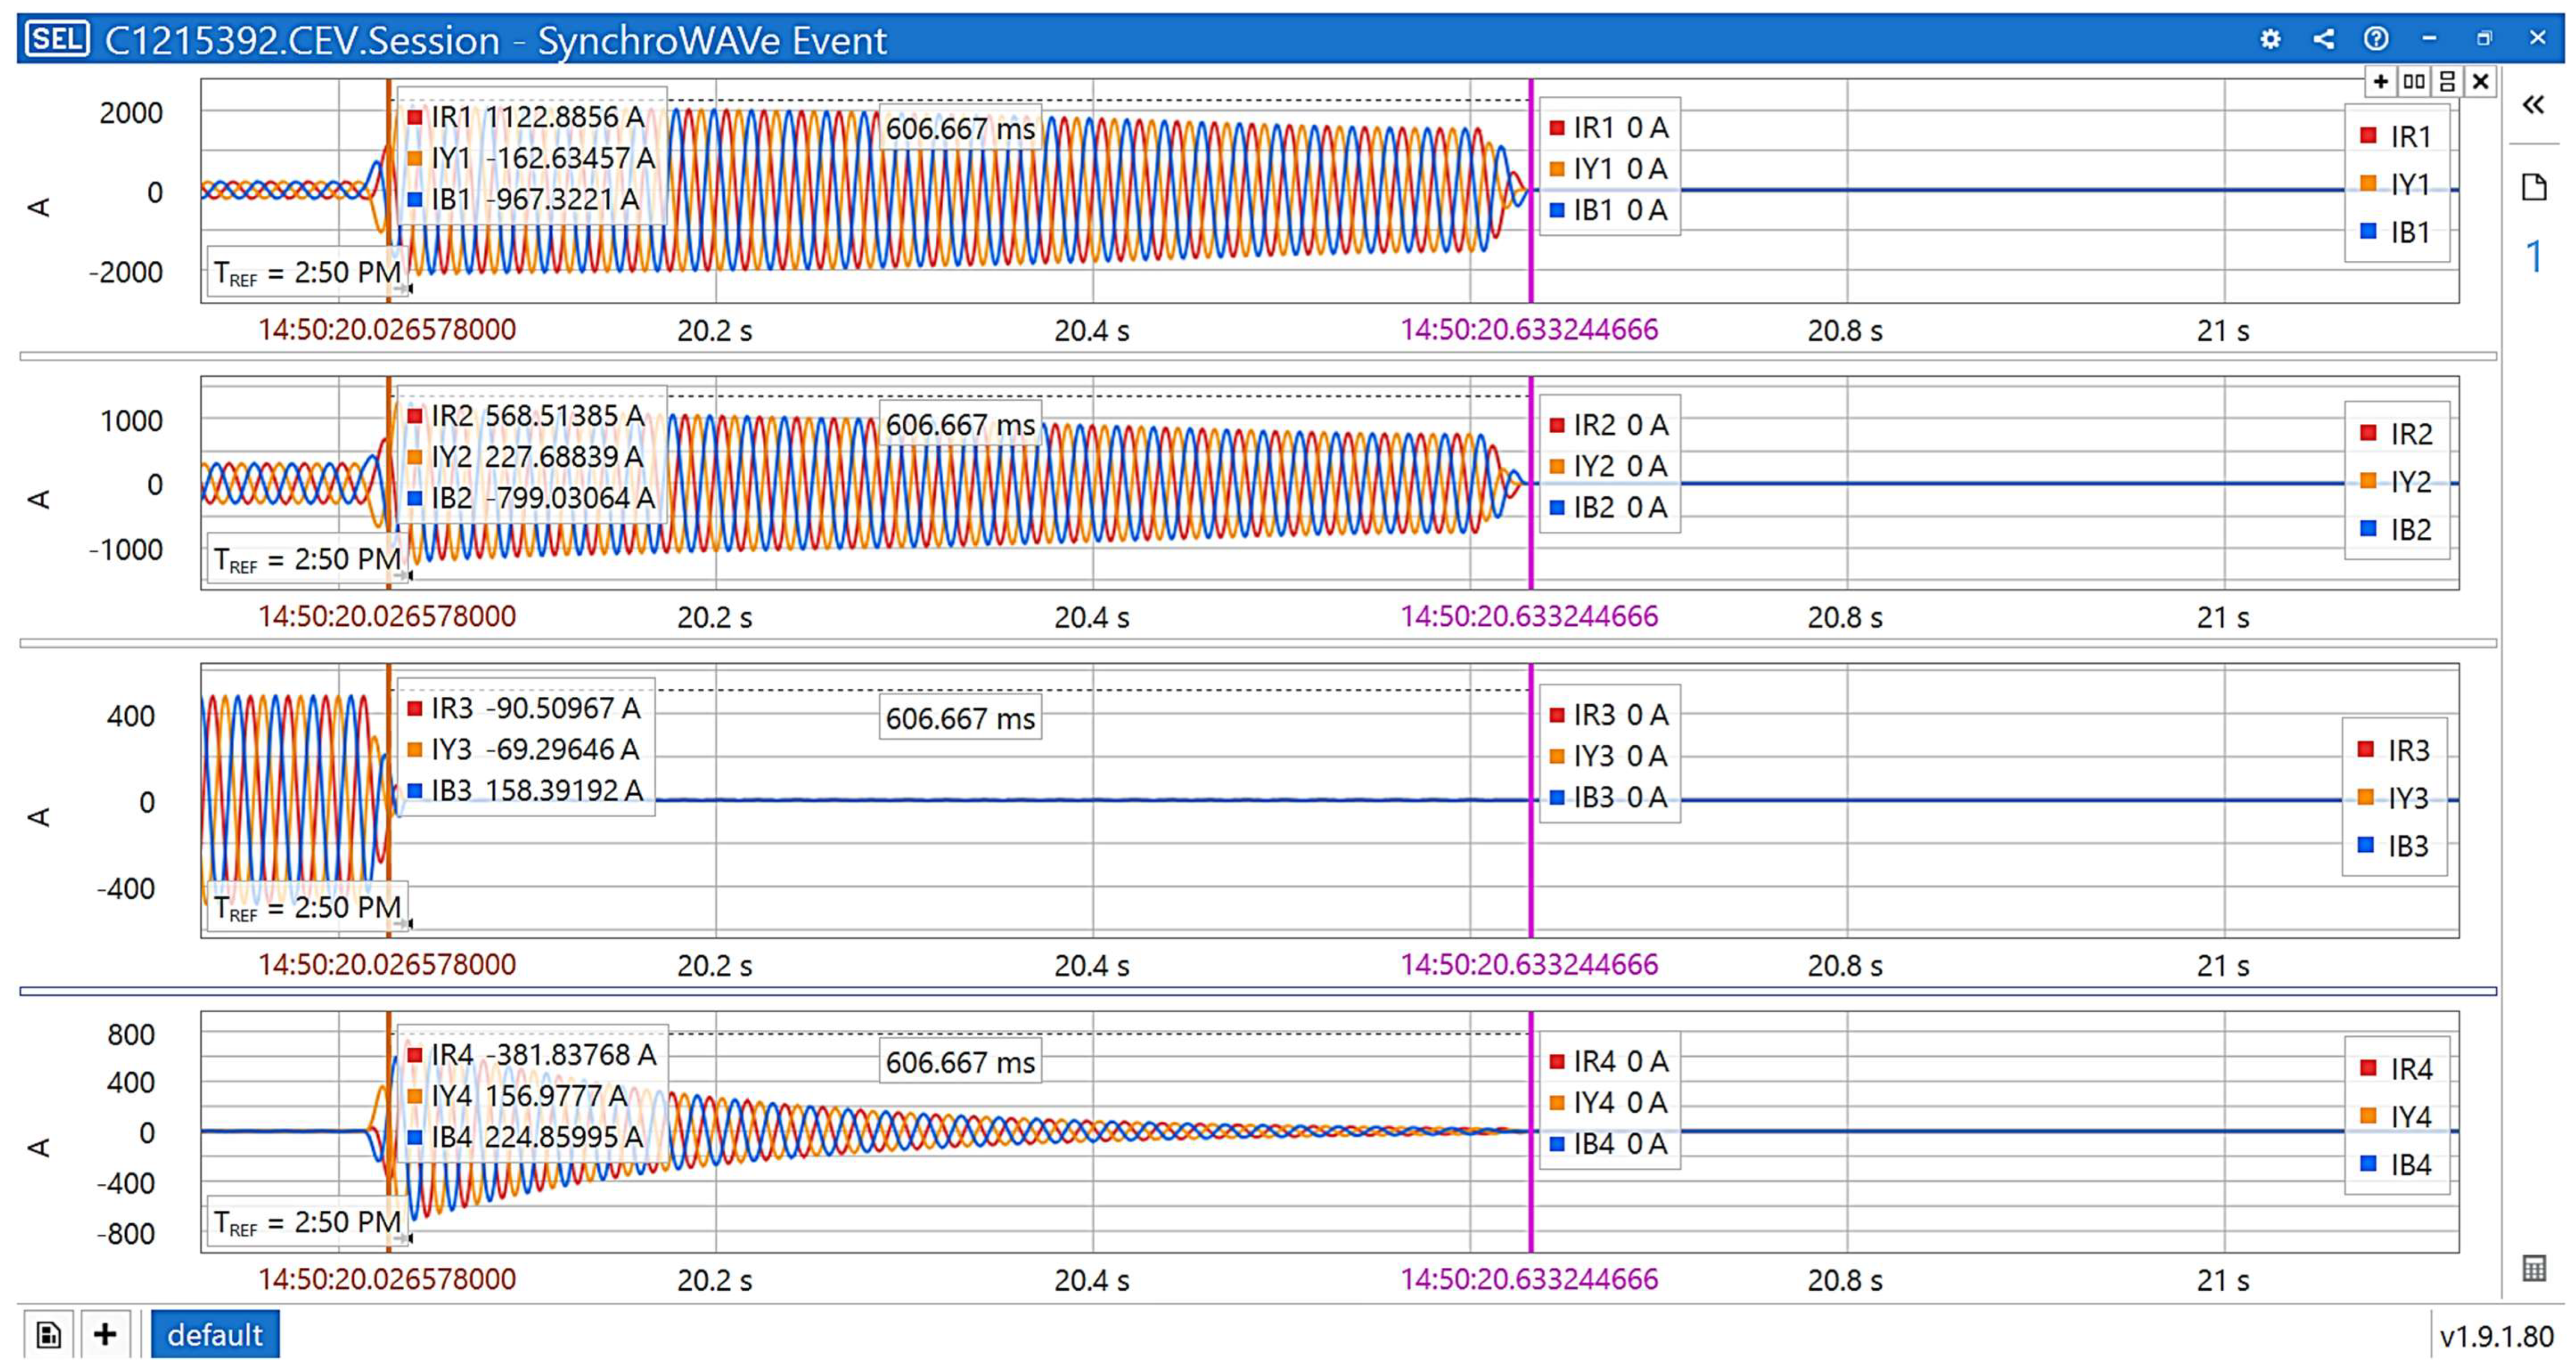This screenshot has width=2576, height=1371.
Task: Click the share icon in title bar
Action: tap(2323, 39)
